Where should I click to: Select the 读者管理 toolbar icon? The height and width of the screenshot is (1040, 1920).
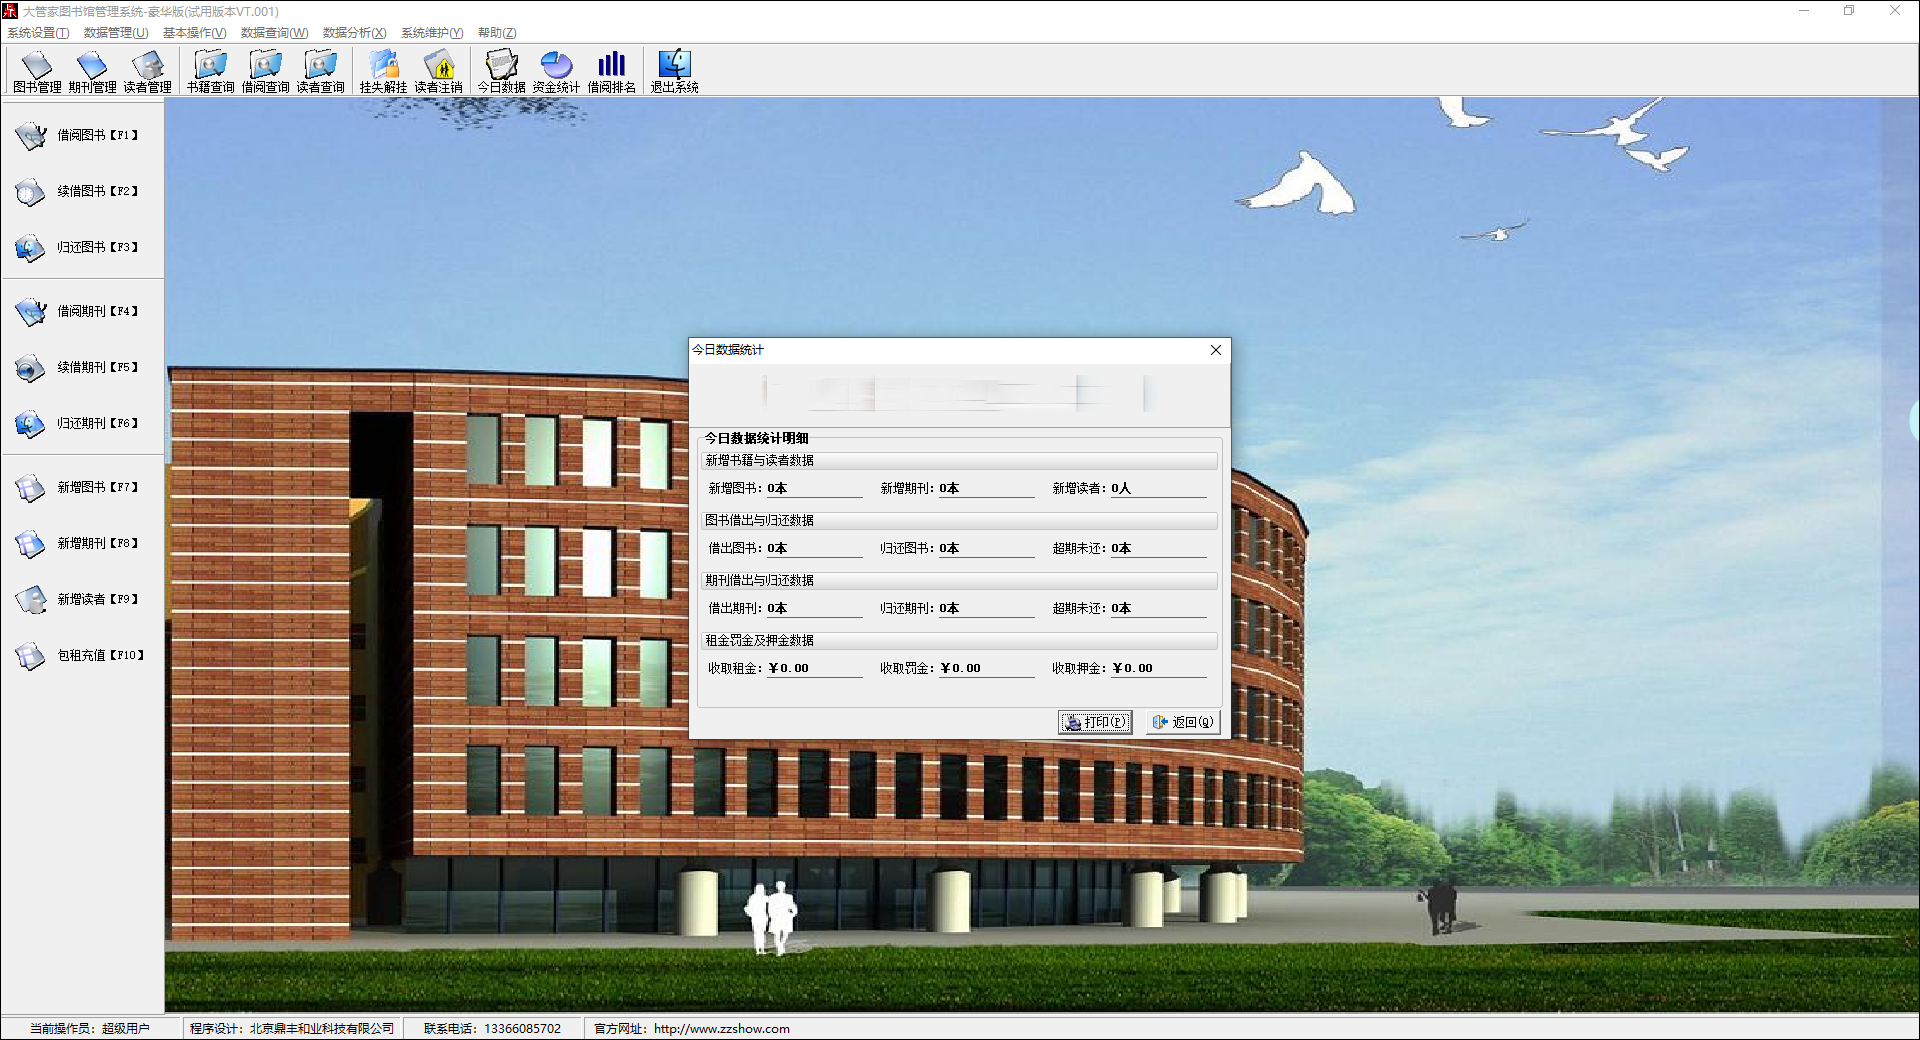(x=147, y=72)
